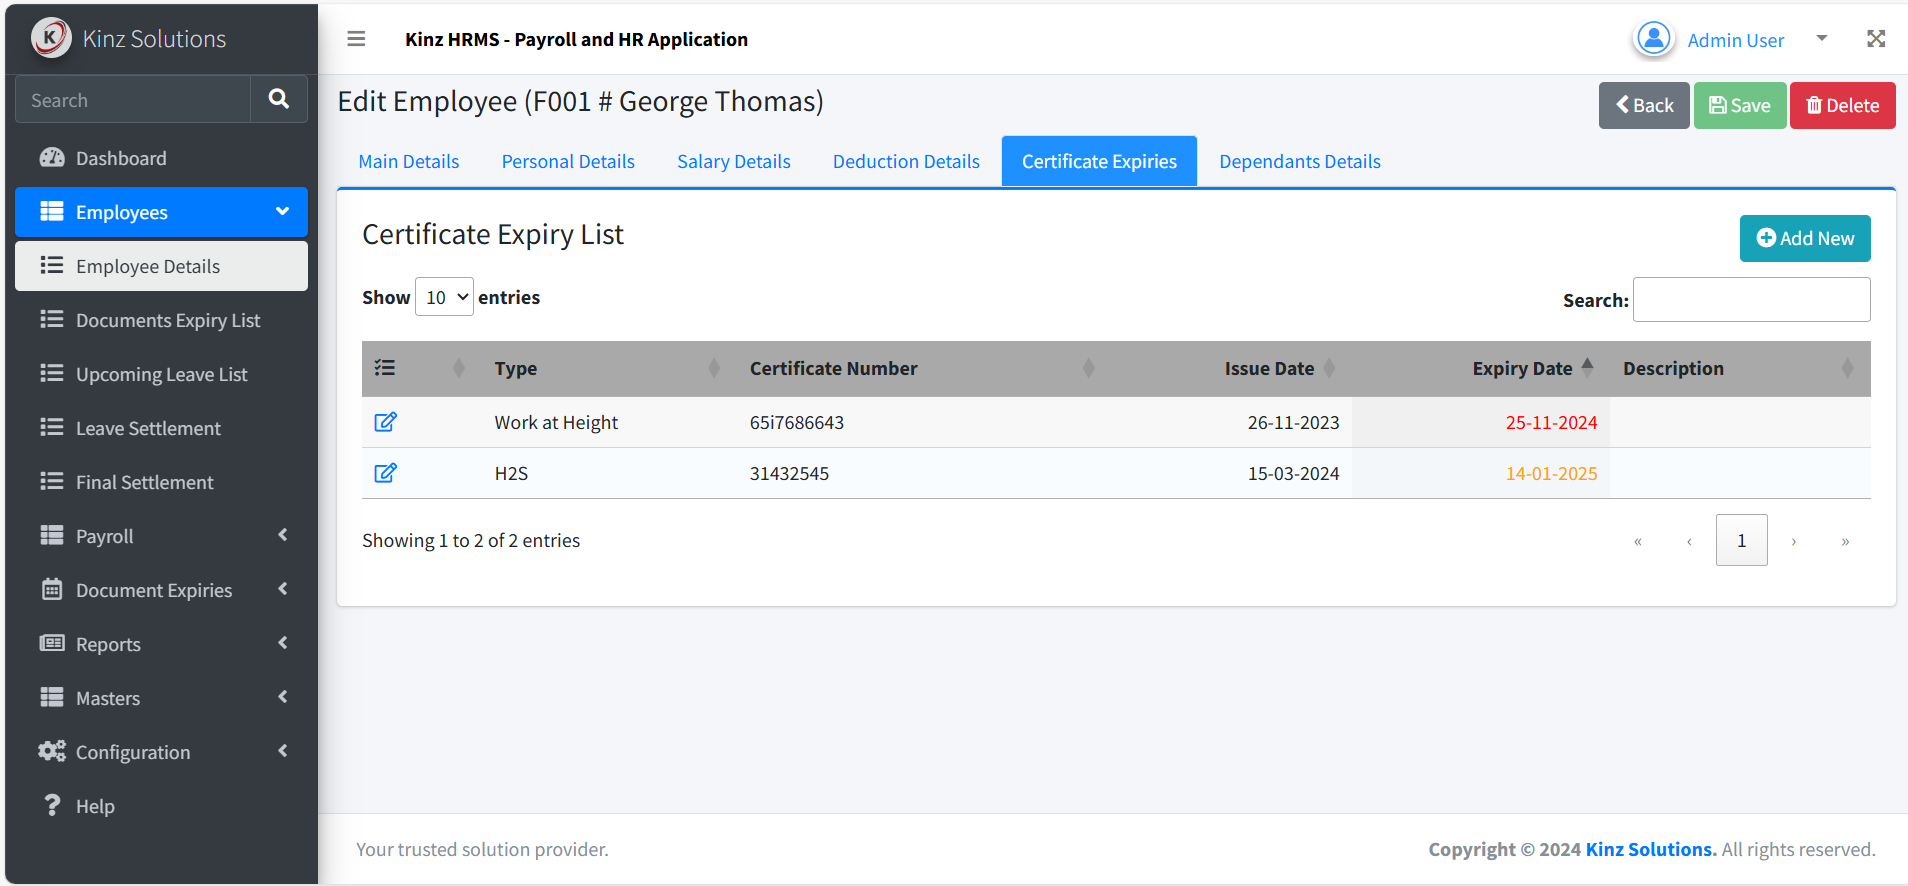Expand the Masters submenu chevron
Viewport: 1908px width, 886px height.
coord(283,697)
